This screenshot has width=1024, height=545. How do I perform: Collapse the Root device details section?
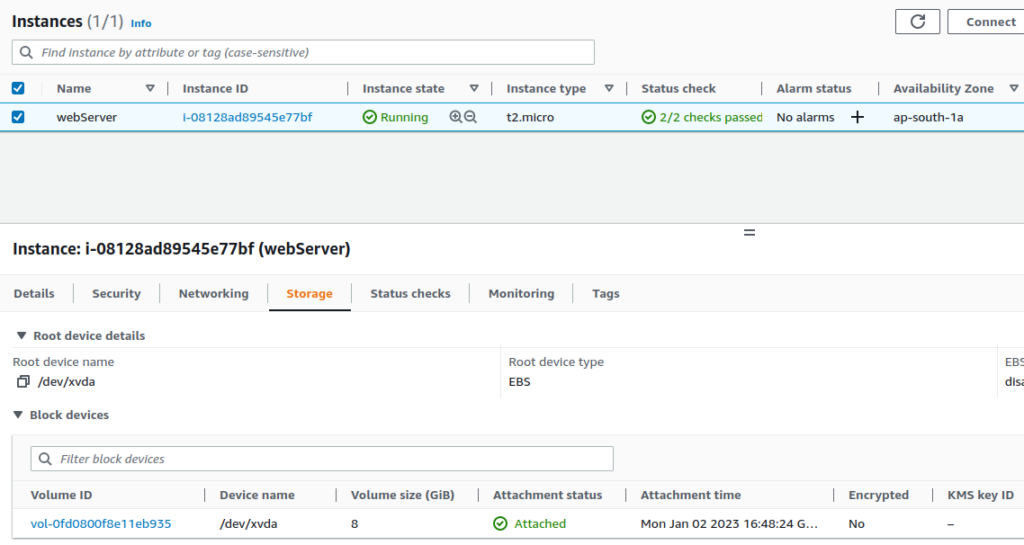click(21, 336)
